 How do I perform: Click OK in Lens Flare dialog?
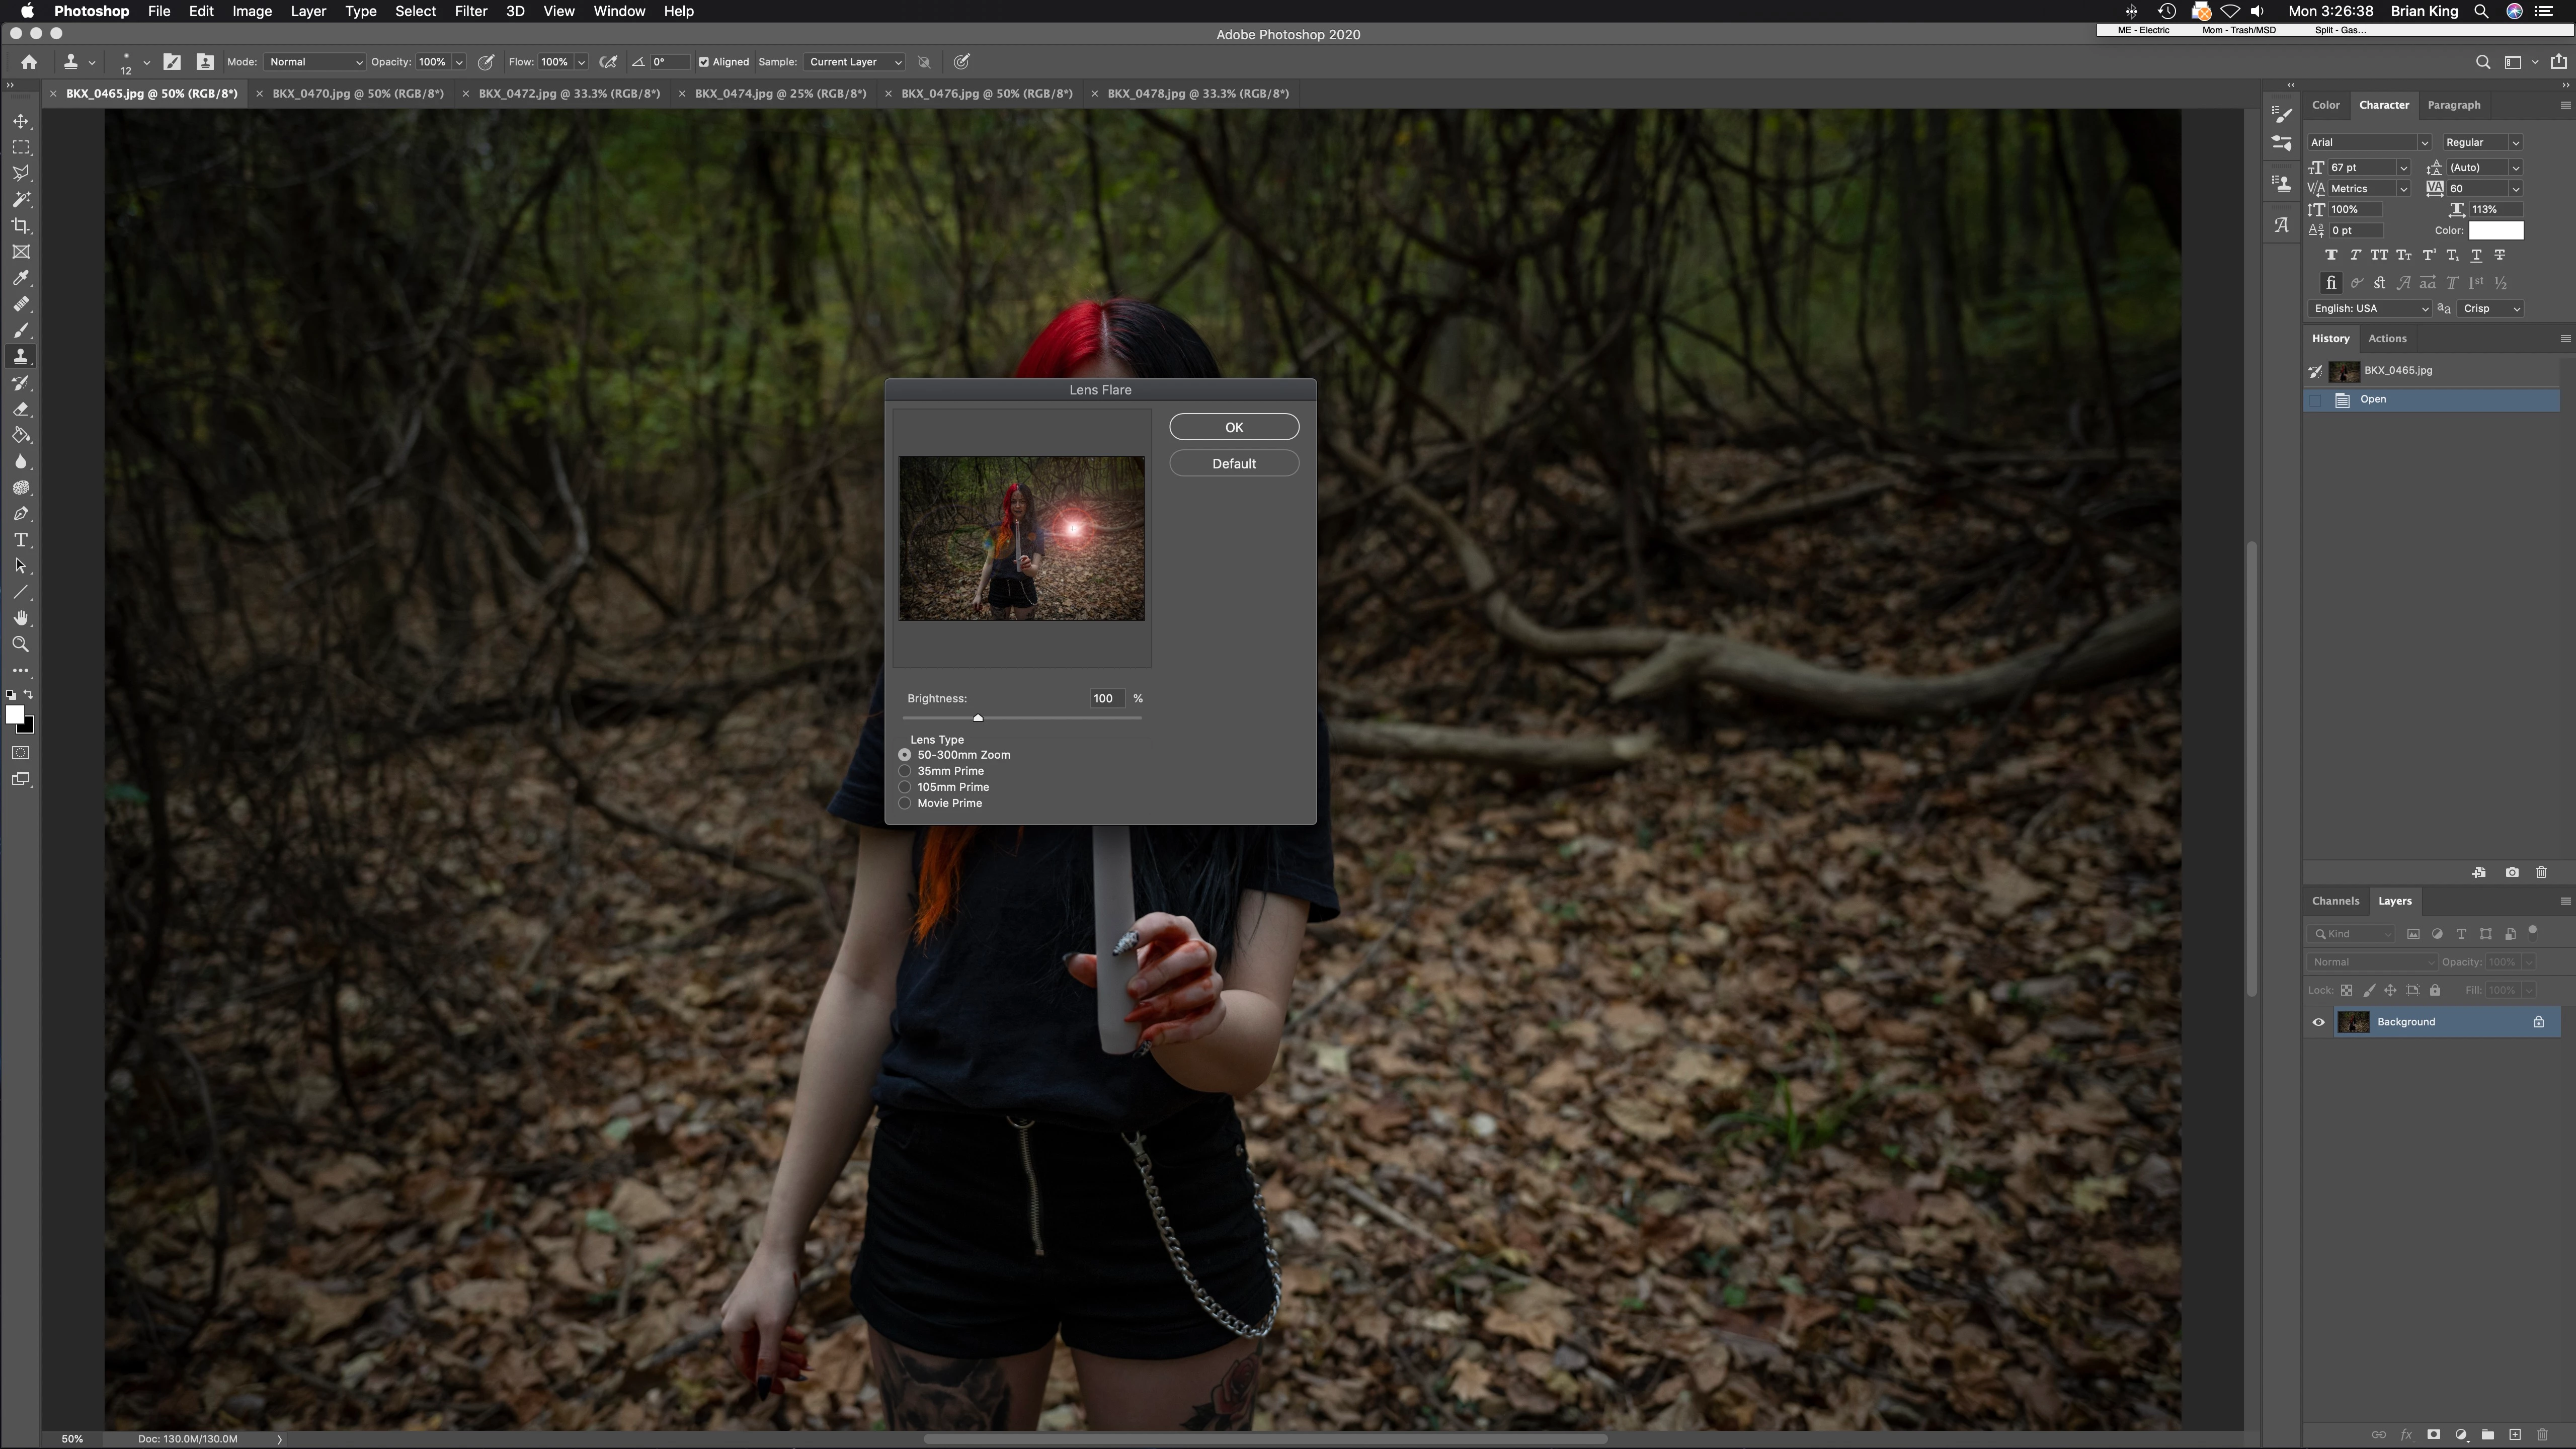click(1234, 427)
